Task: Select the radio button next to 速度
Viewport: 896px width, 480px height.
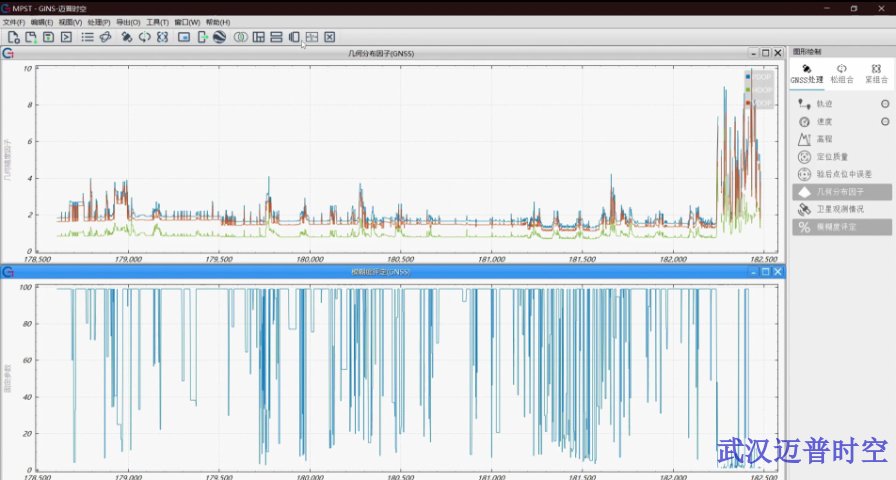Action: pyautogui.click(x=885, y=121)
